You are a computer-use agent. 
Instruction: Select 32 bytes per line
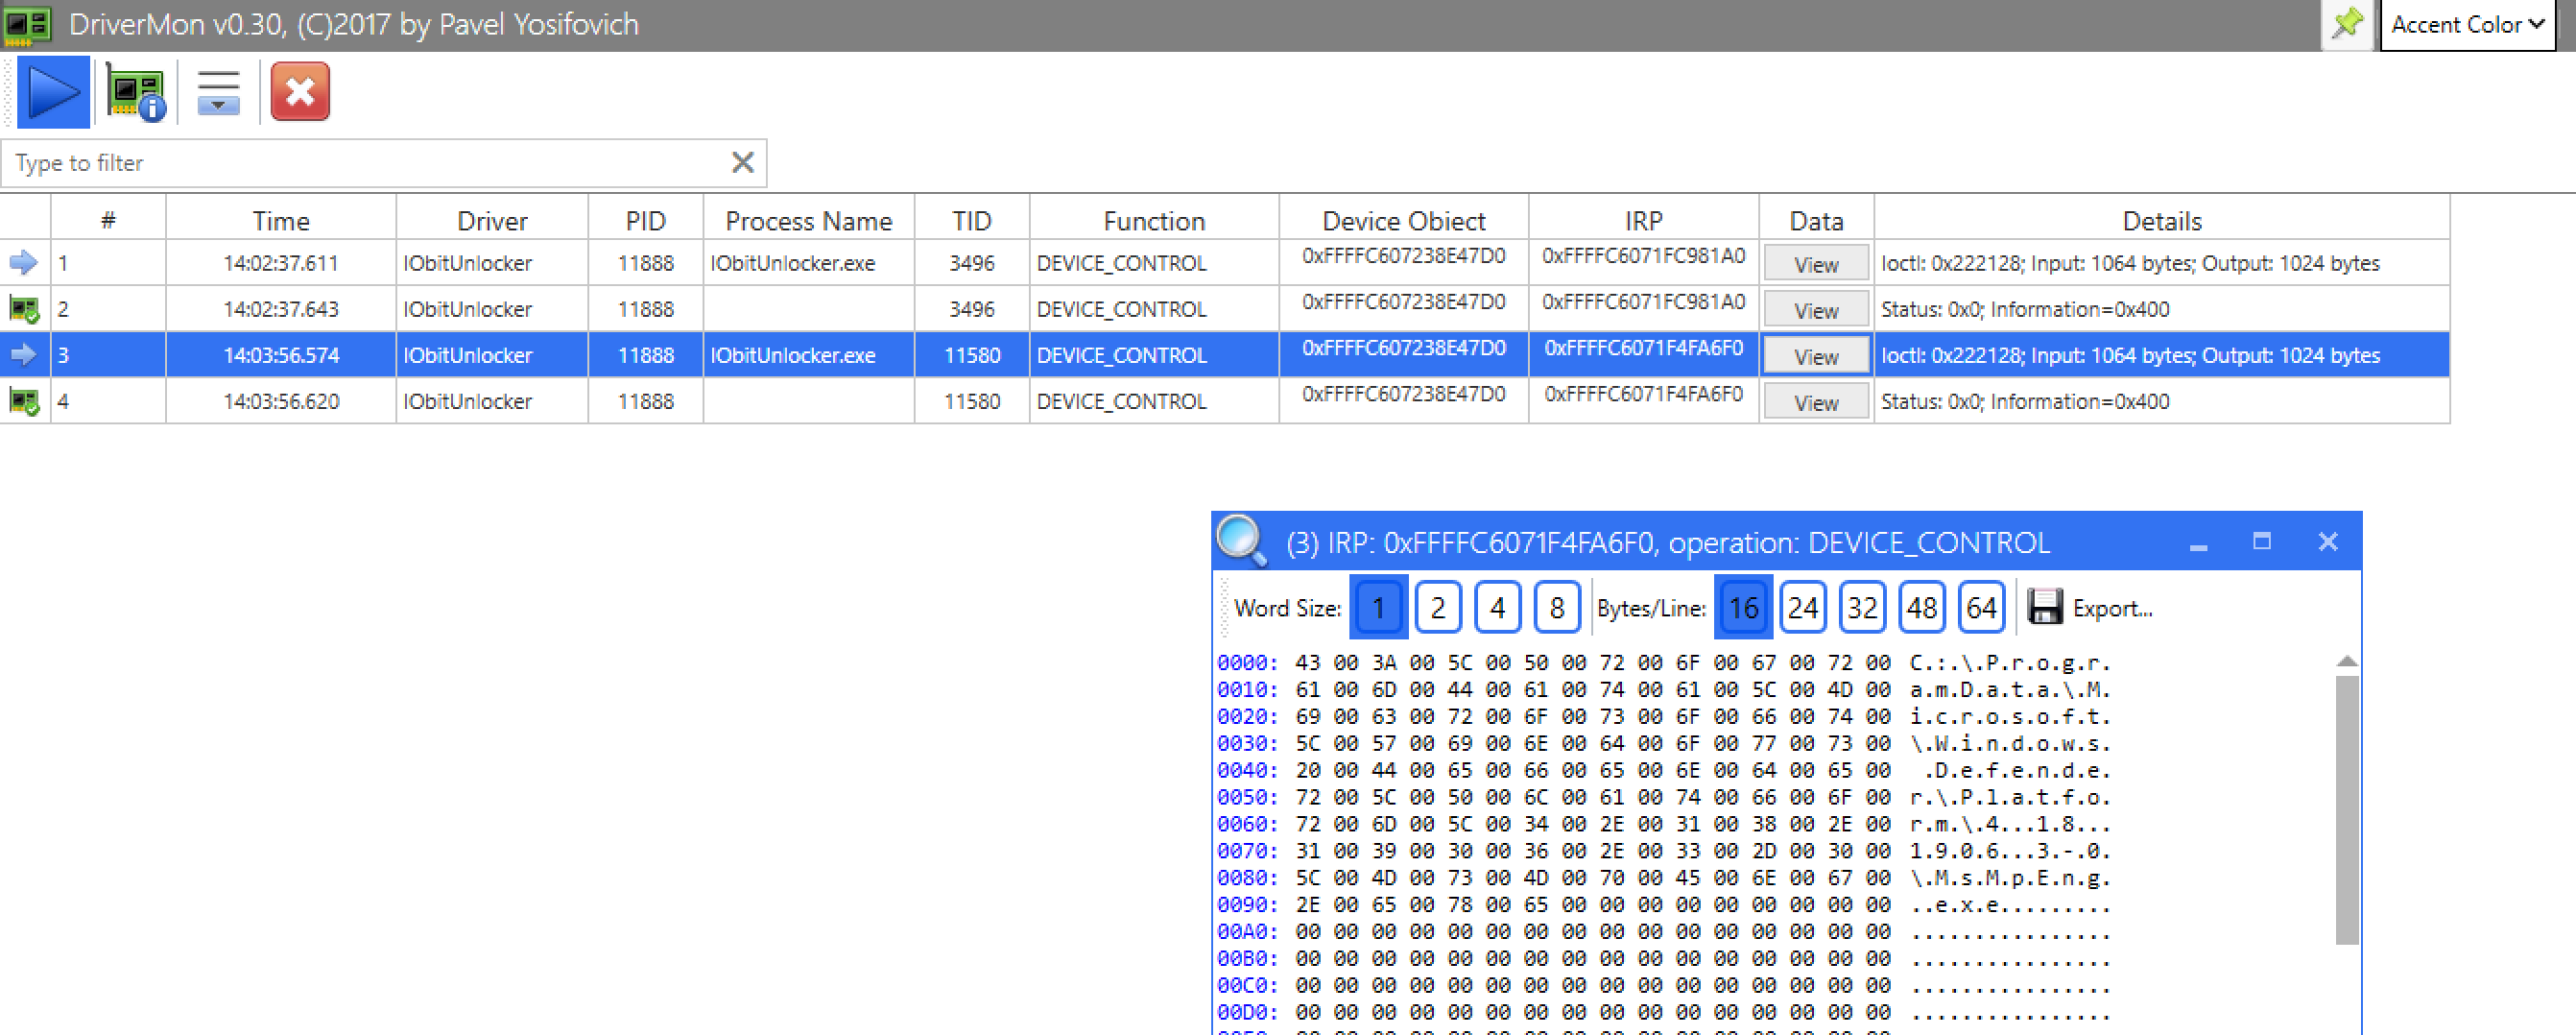(1862, 607)
